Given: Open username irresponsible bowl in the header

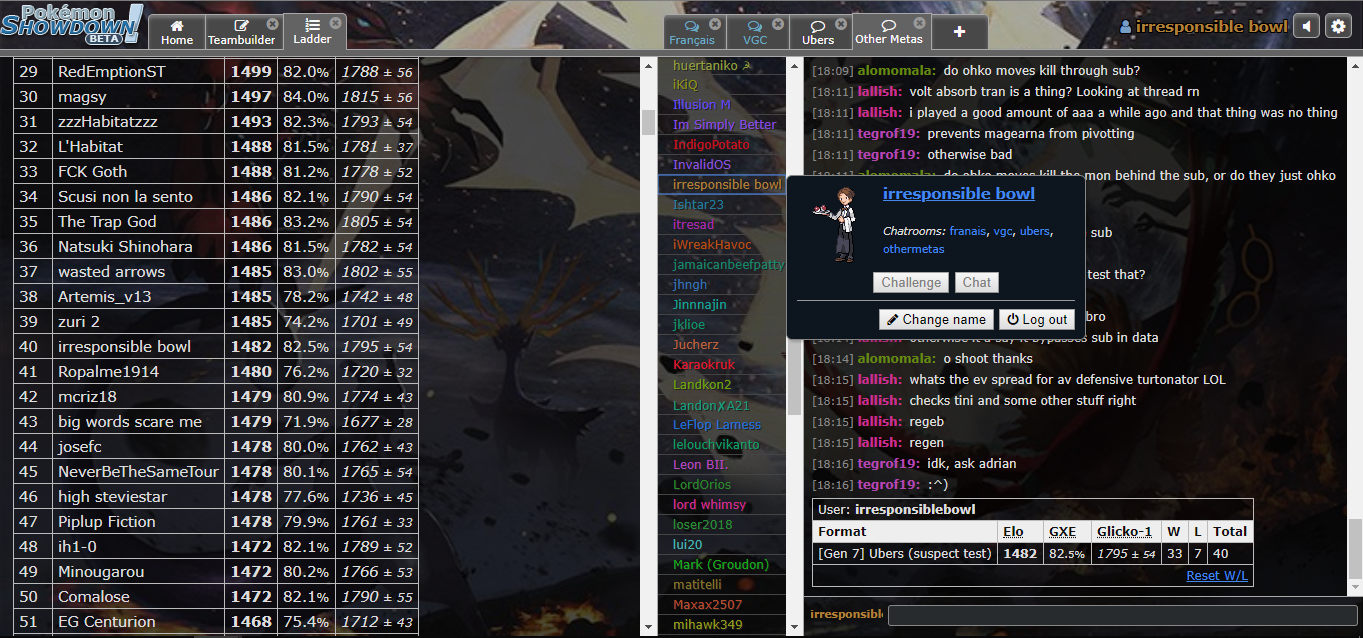Looking at the screenshot, I should [x=1203, y=27].
